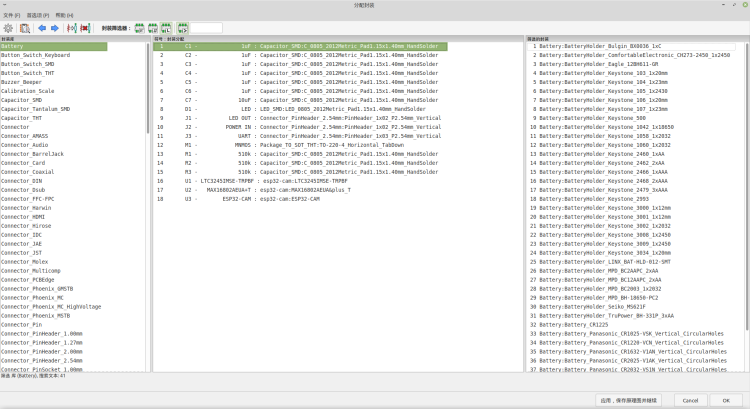
Task: Select the Capacitor_Tantalum_SMD library
Action: [35, 109]
